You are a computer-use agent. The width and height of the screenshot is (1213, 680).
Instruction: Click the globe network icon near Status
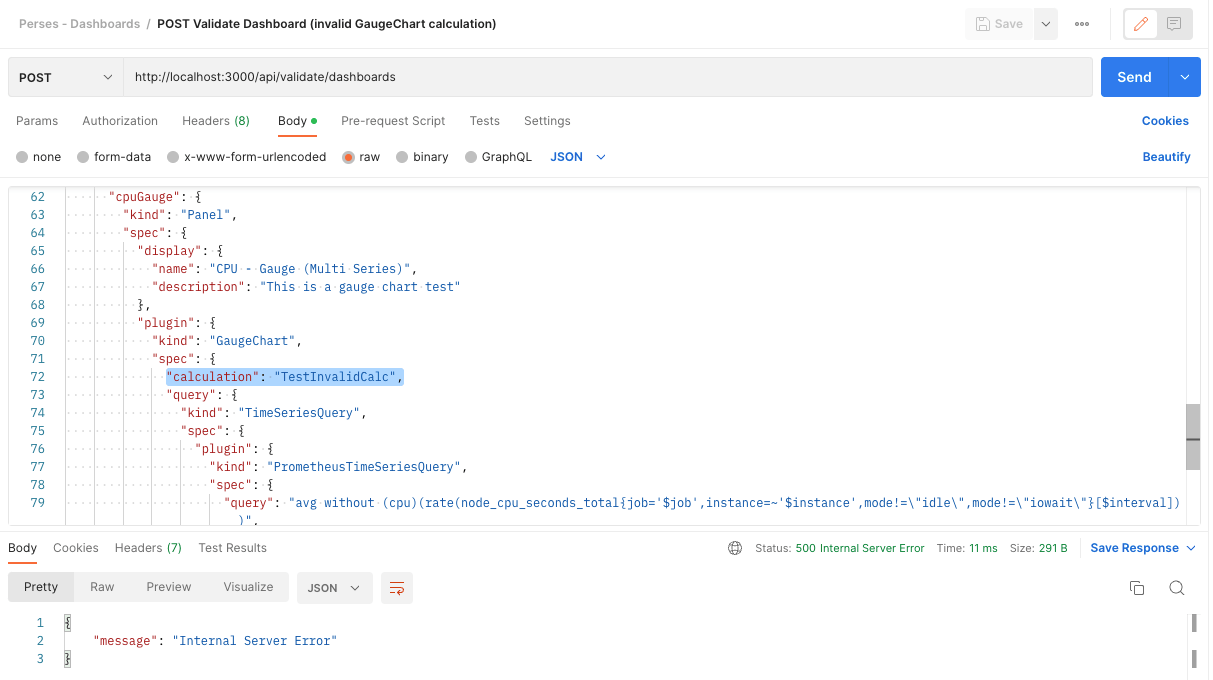(735, 548)
